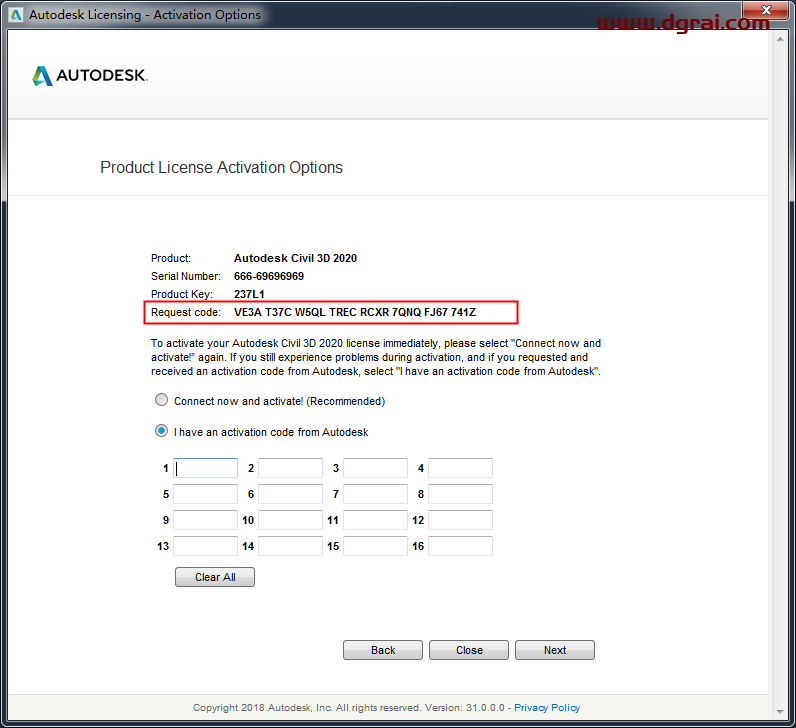796x728 pixels.
Task: Click activation code field 8
Action: point(460,494)
